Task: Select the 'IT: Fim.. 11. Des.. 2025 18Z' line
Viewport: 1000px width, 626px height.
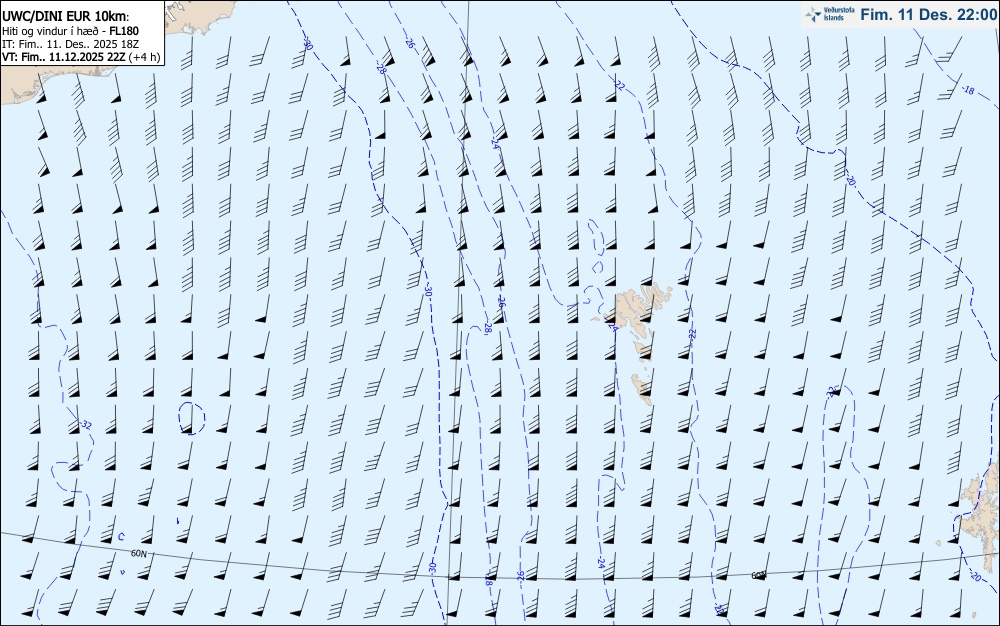Action: (x=70, y=44)
